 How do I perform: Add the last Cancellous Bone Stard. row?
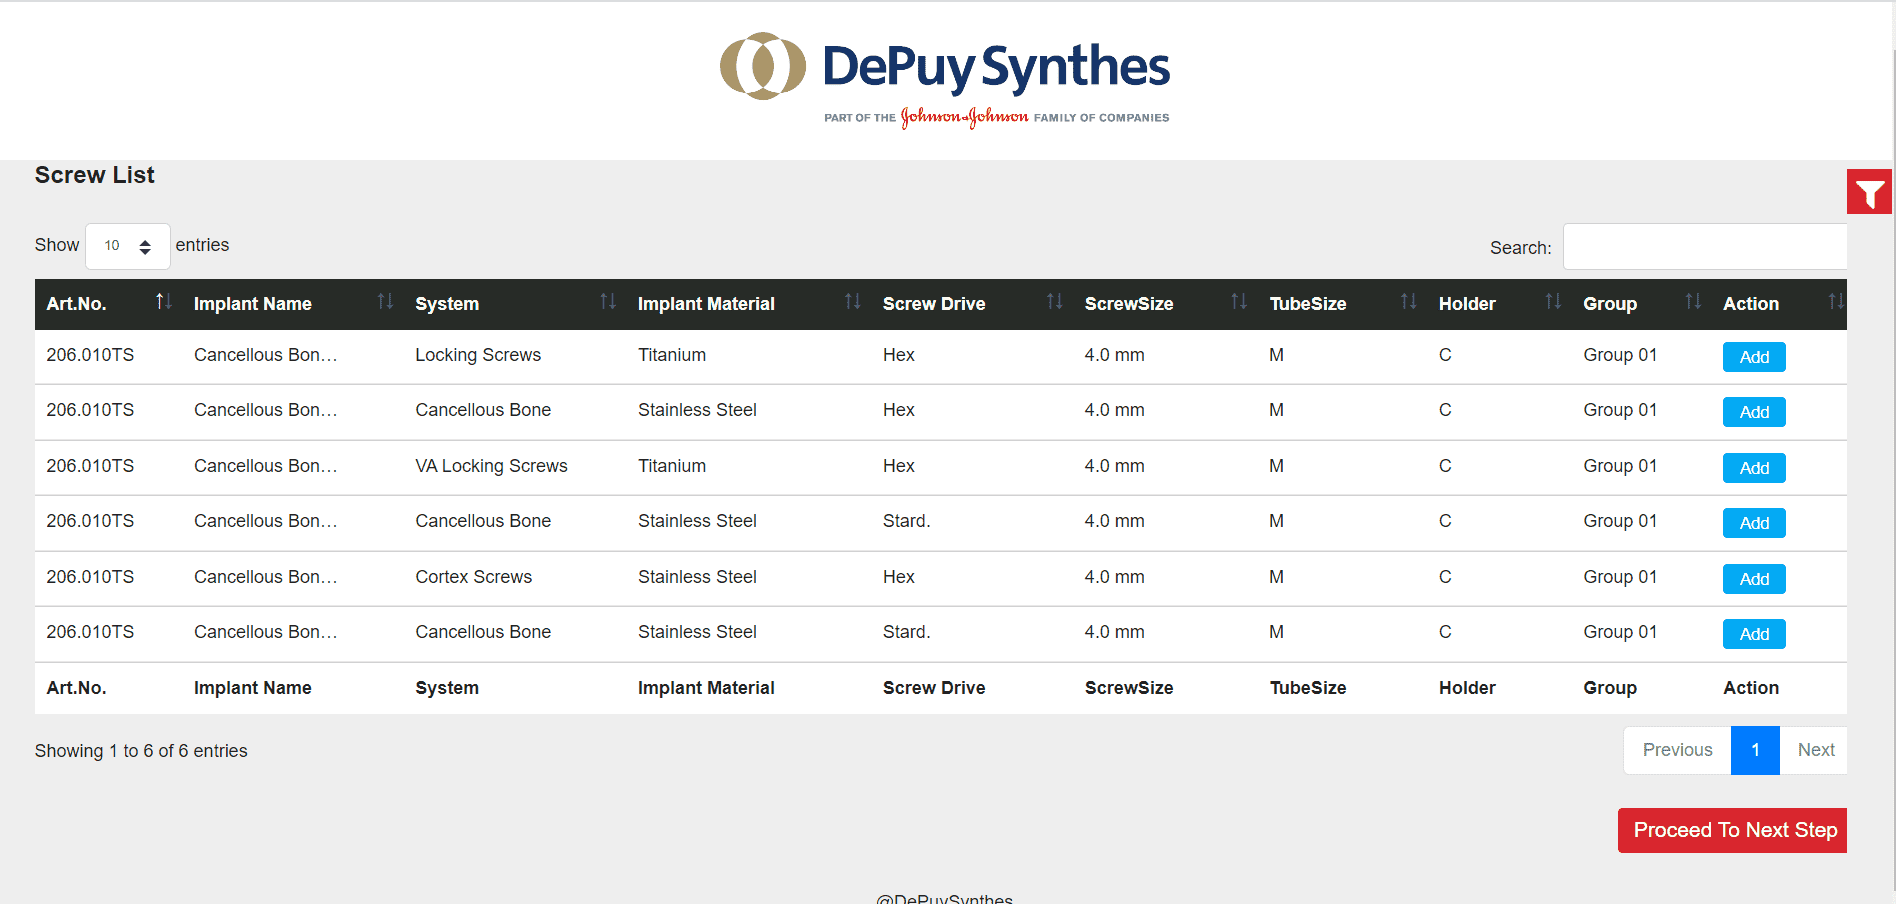1754,634
